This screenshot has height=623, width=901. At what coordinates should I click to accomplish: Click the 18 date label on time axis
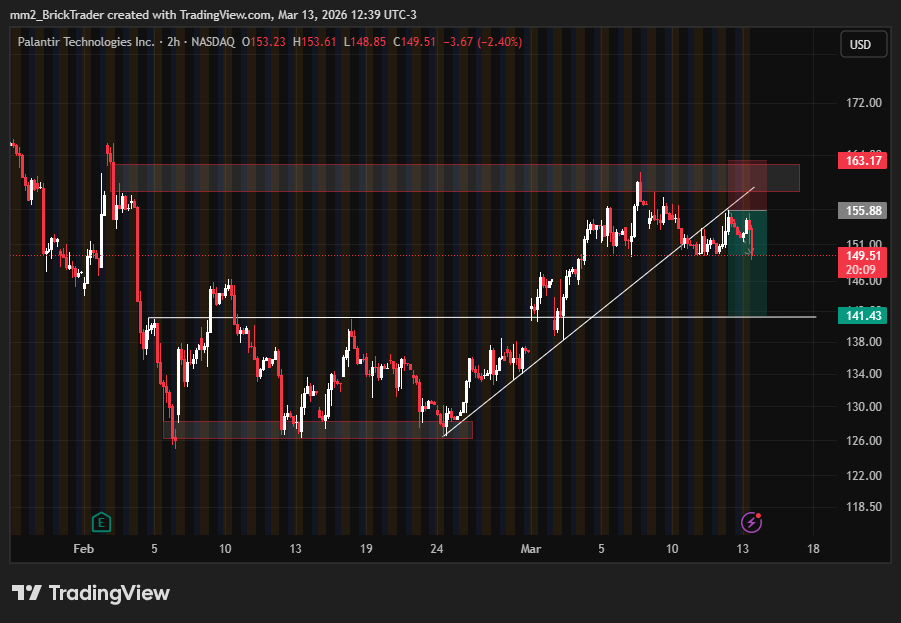(813, 549)
